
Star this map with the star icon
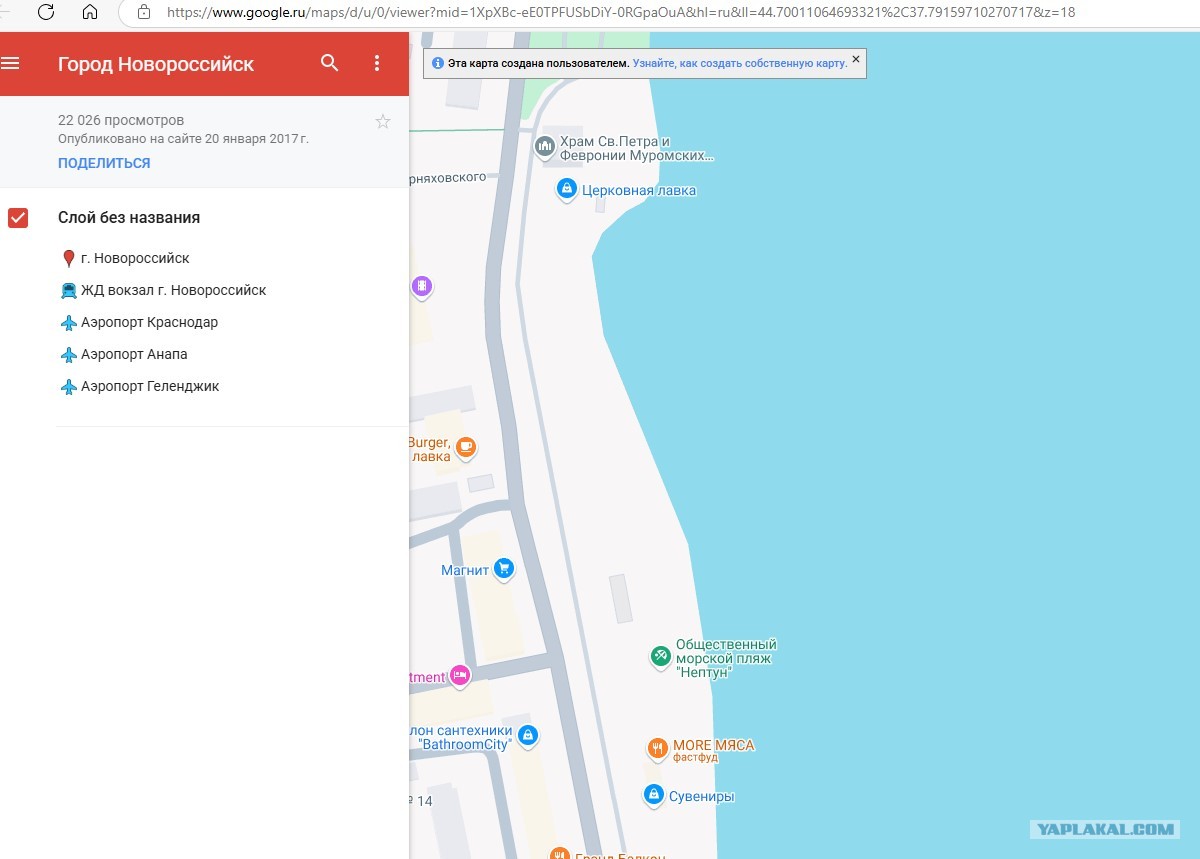pyautogui.click(x=383, y=122)
